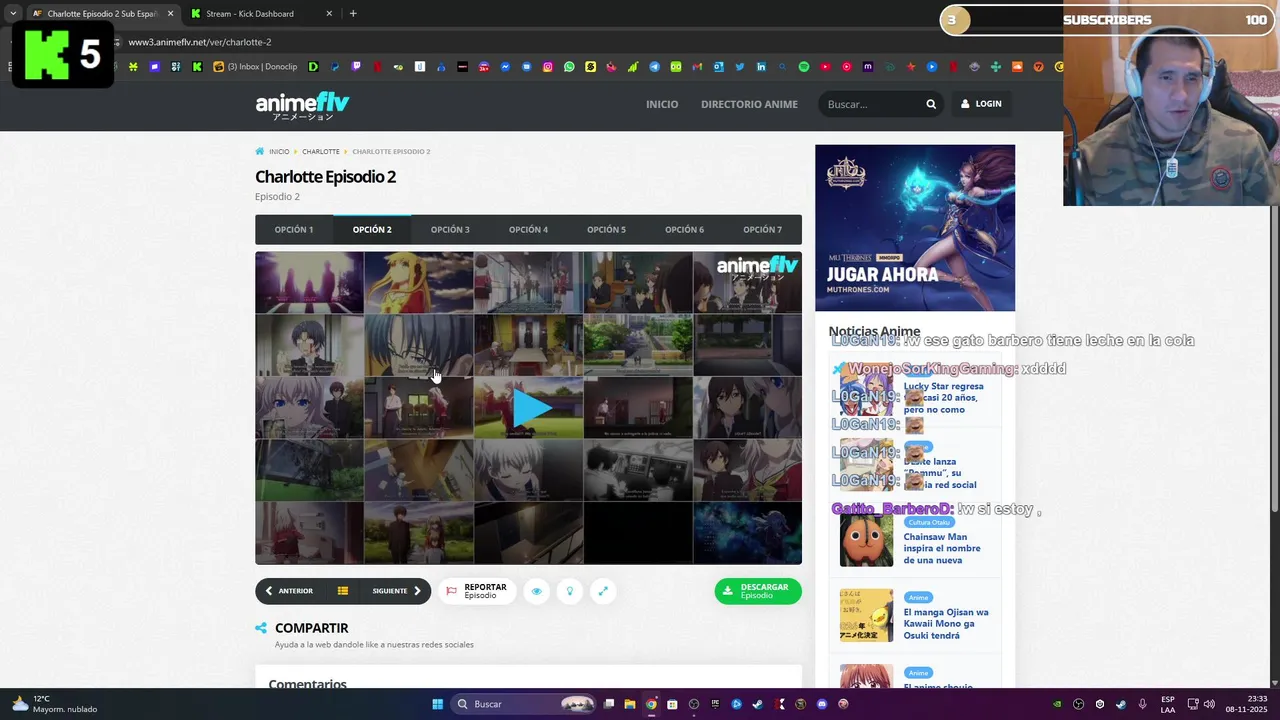1280x720 pixels.
Task: Toggle the lightbulb lights-off icon
Action: click(x=570, y=591)
